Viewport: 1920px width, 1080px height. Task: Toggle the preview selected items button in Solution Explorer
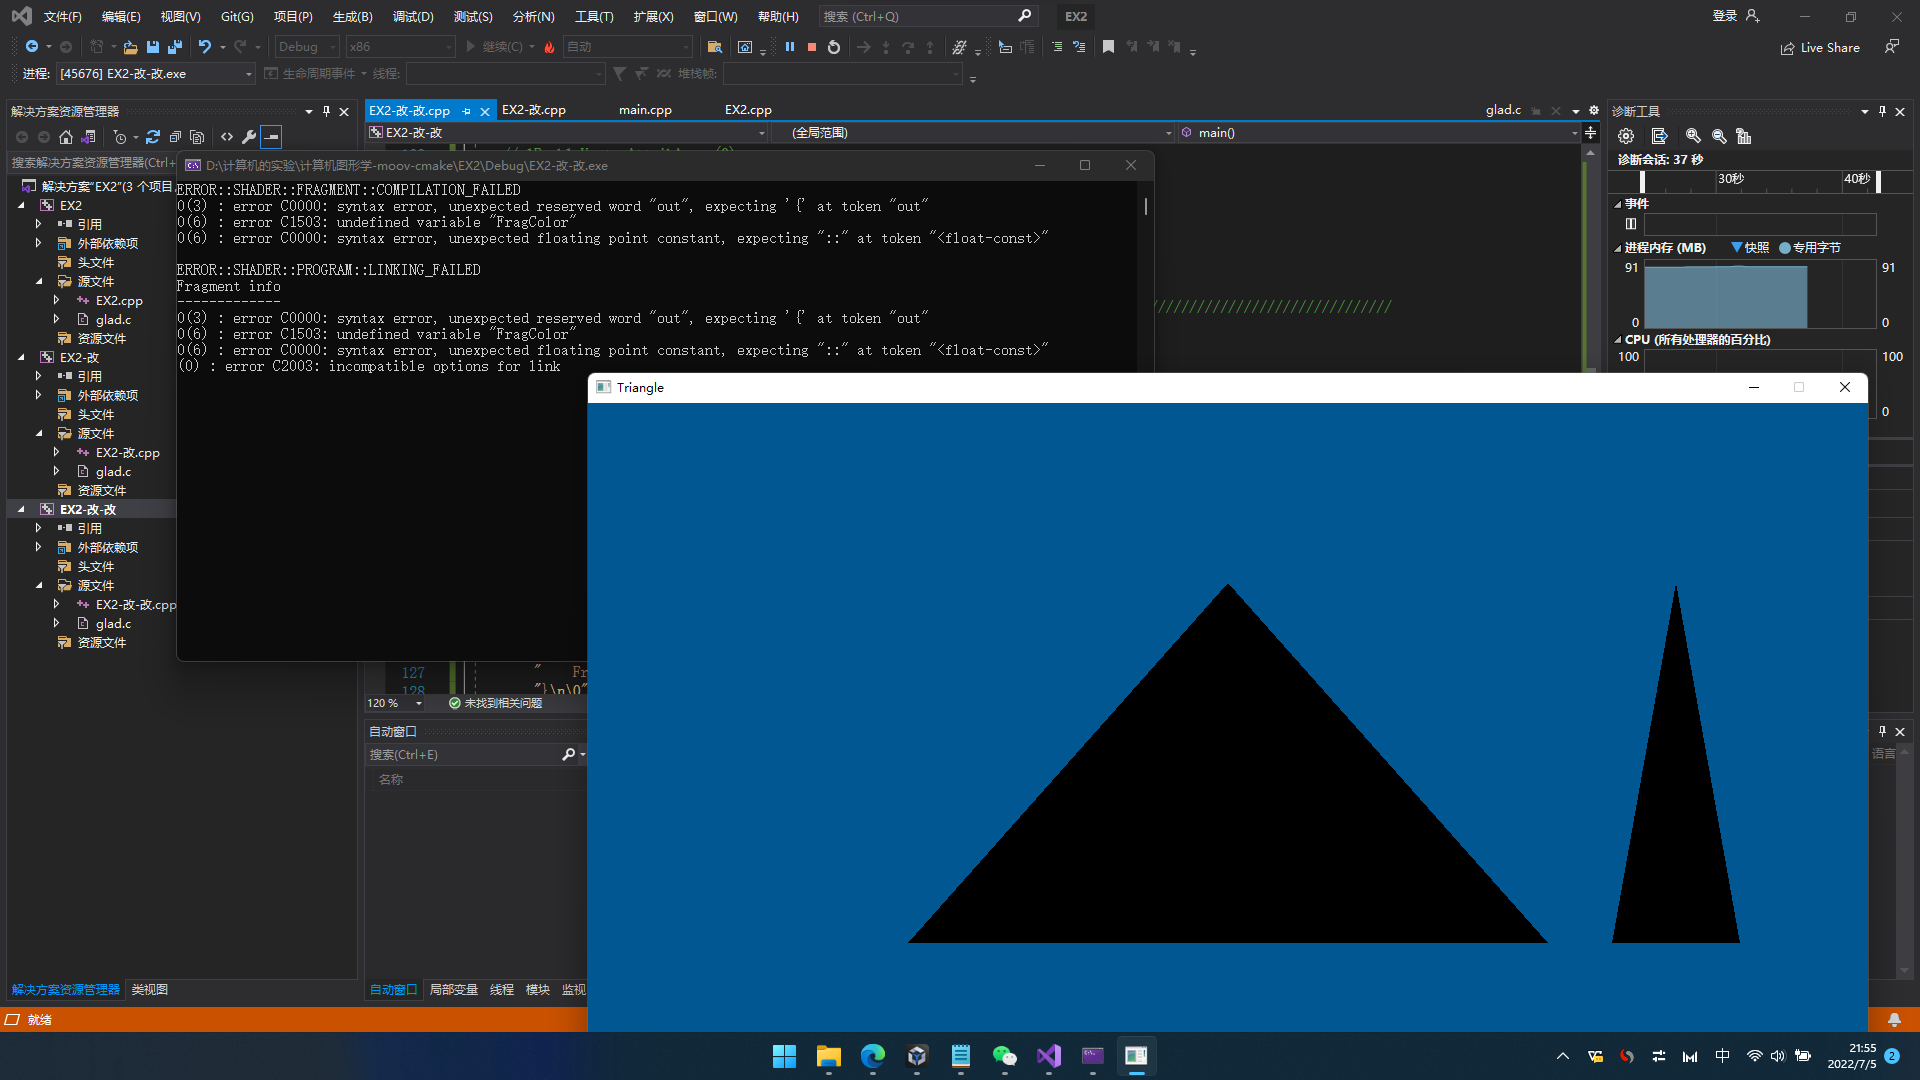271,137
